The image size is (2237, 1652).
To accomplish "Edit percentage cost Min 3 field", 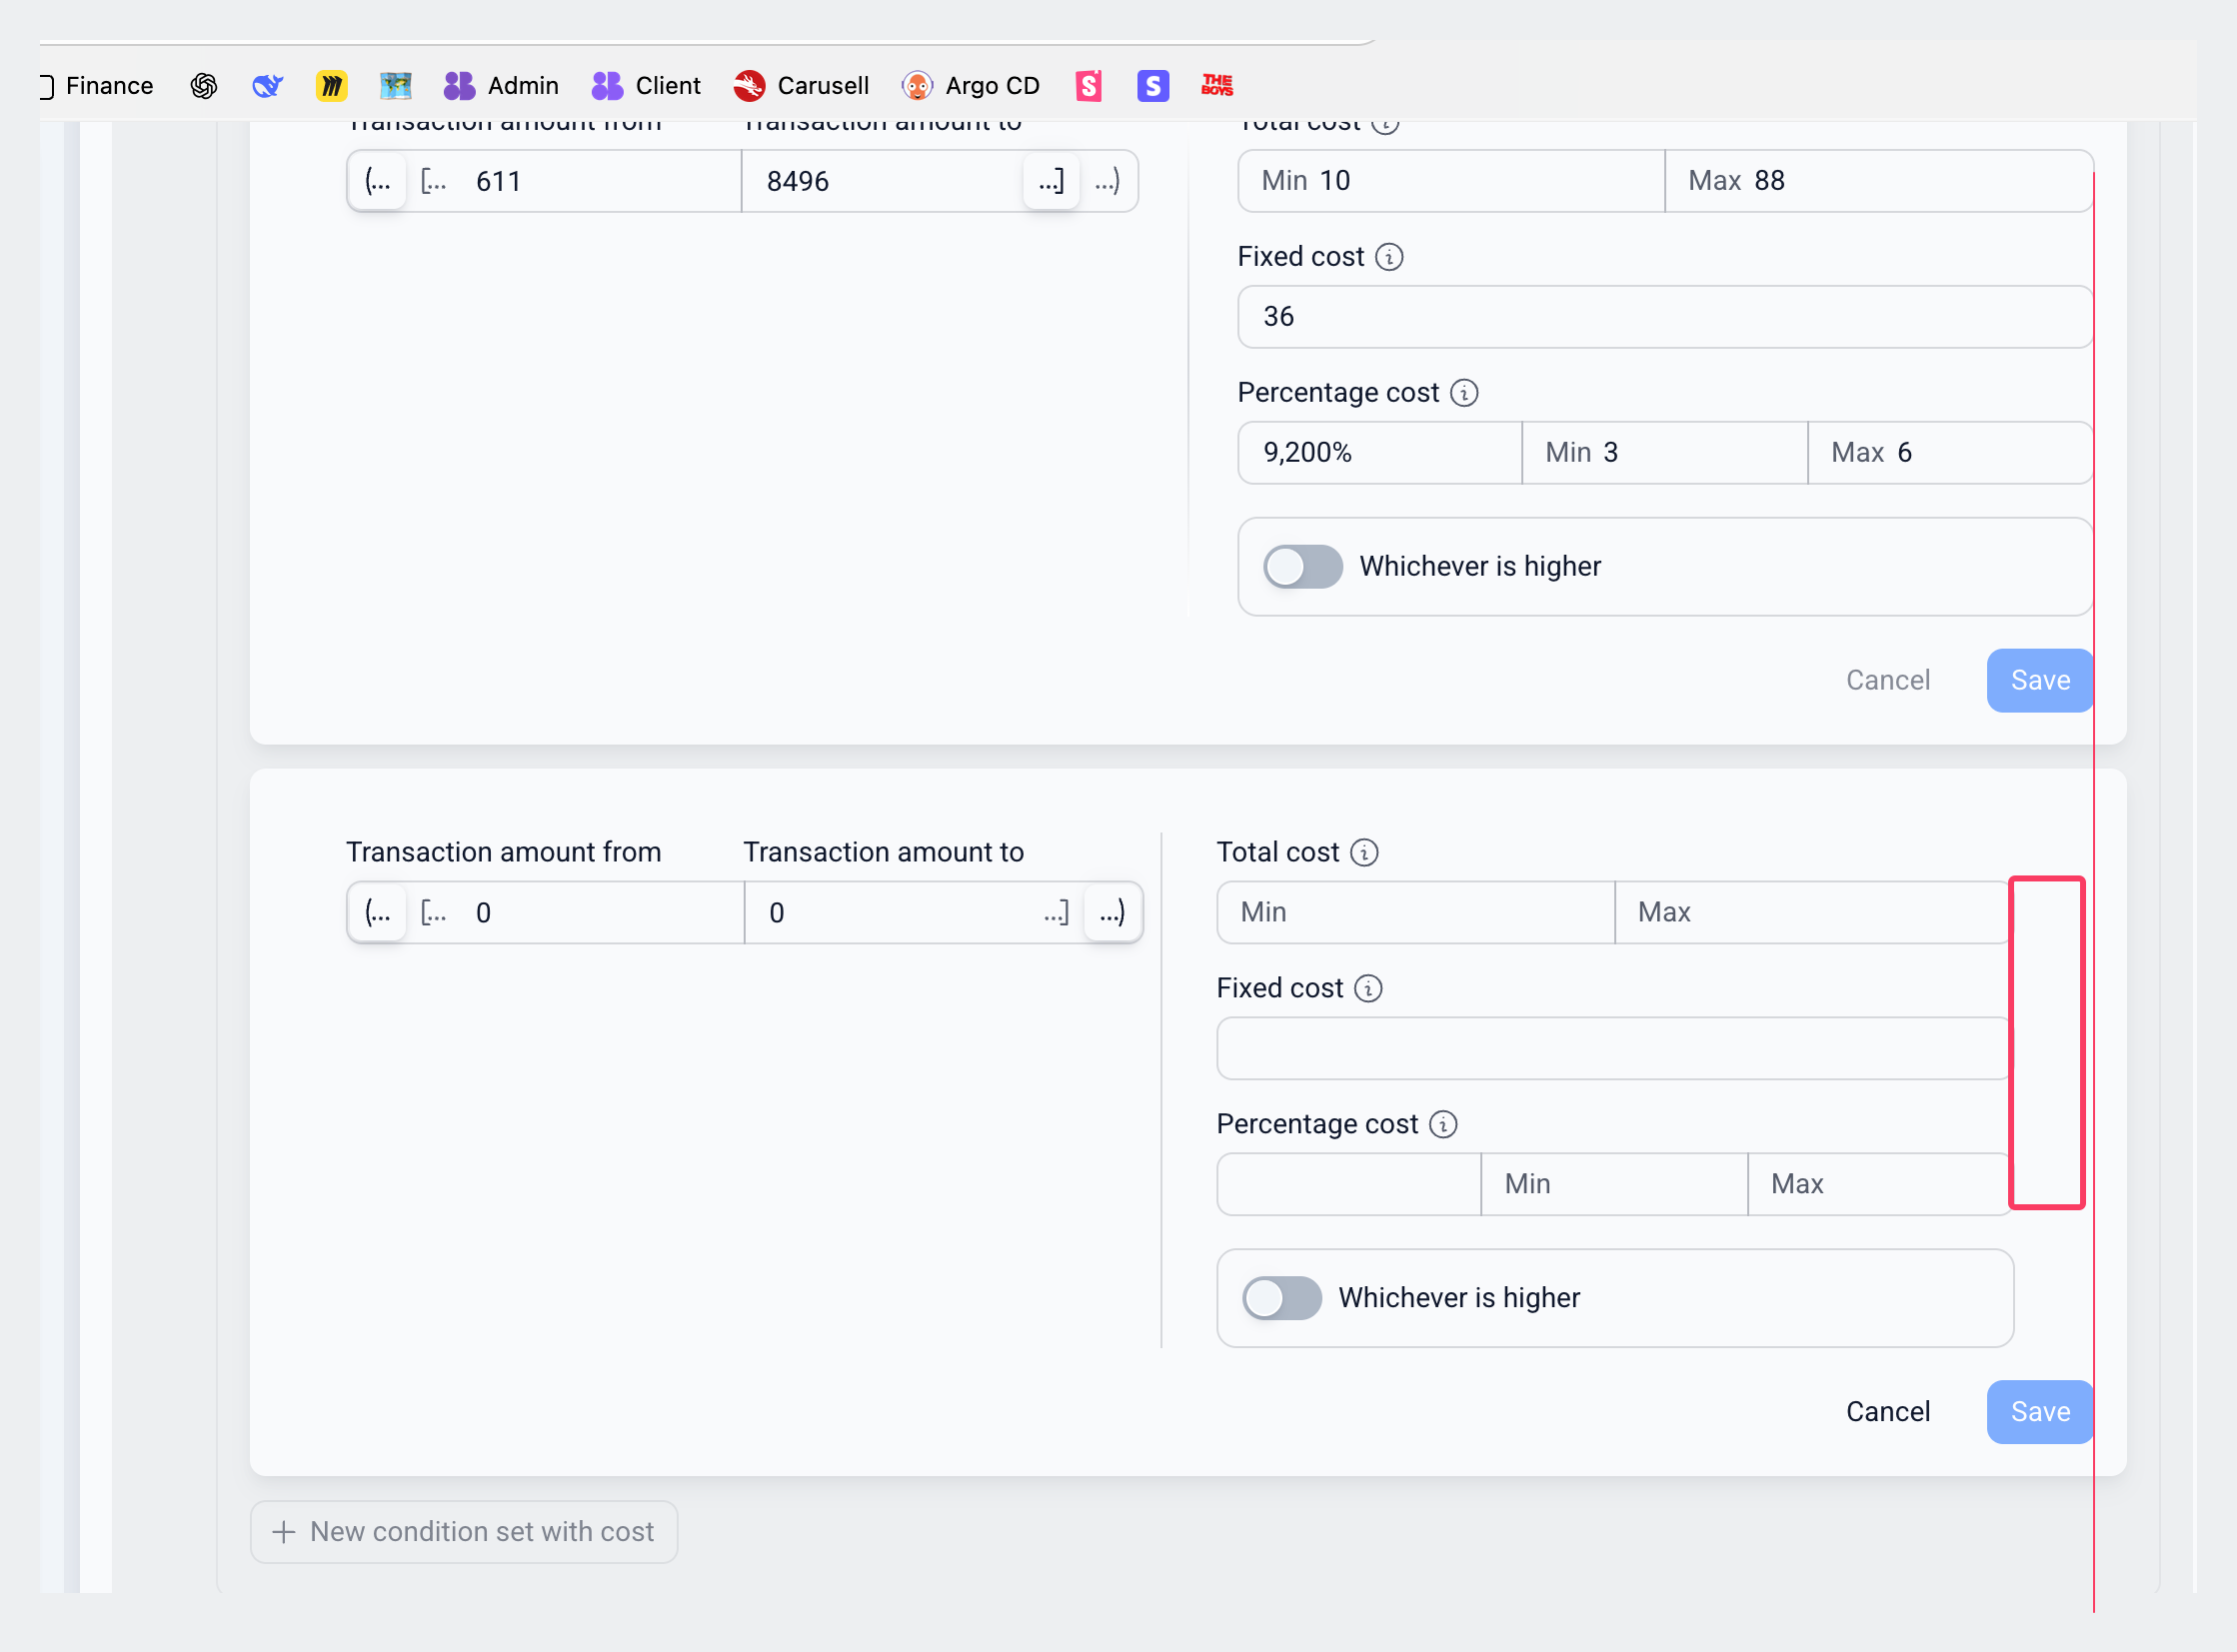I will click(1665, 453).
